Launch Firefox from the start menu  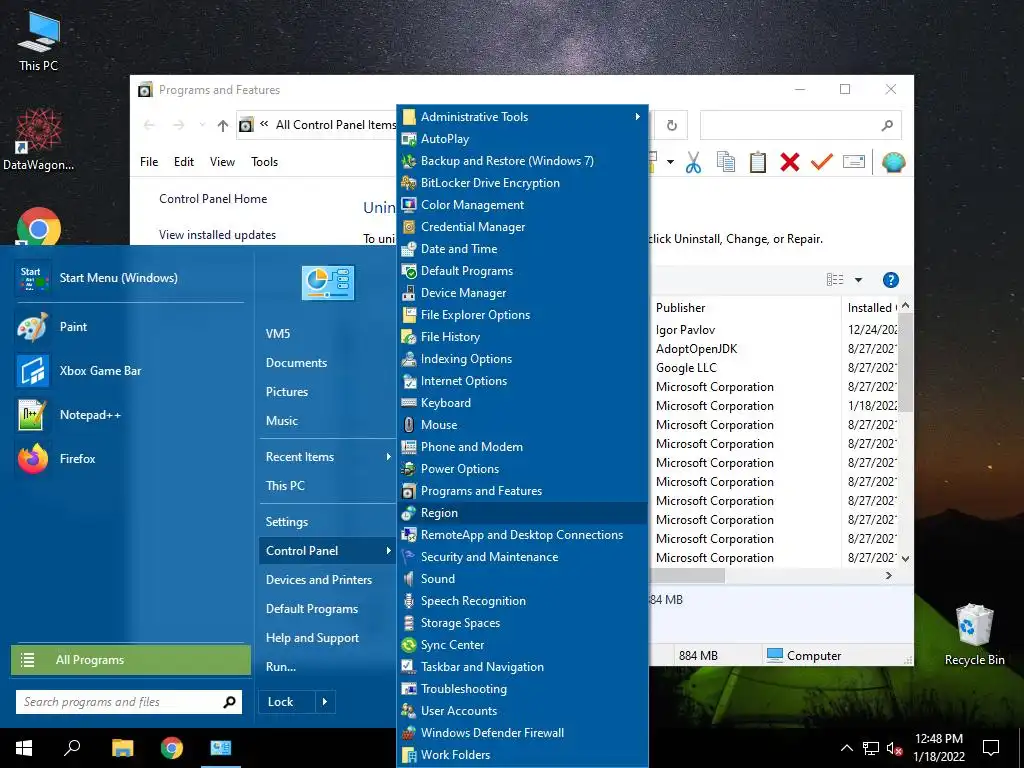tap(129, 458)
